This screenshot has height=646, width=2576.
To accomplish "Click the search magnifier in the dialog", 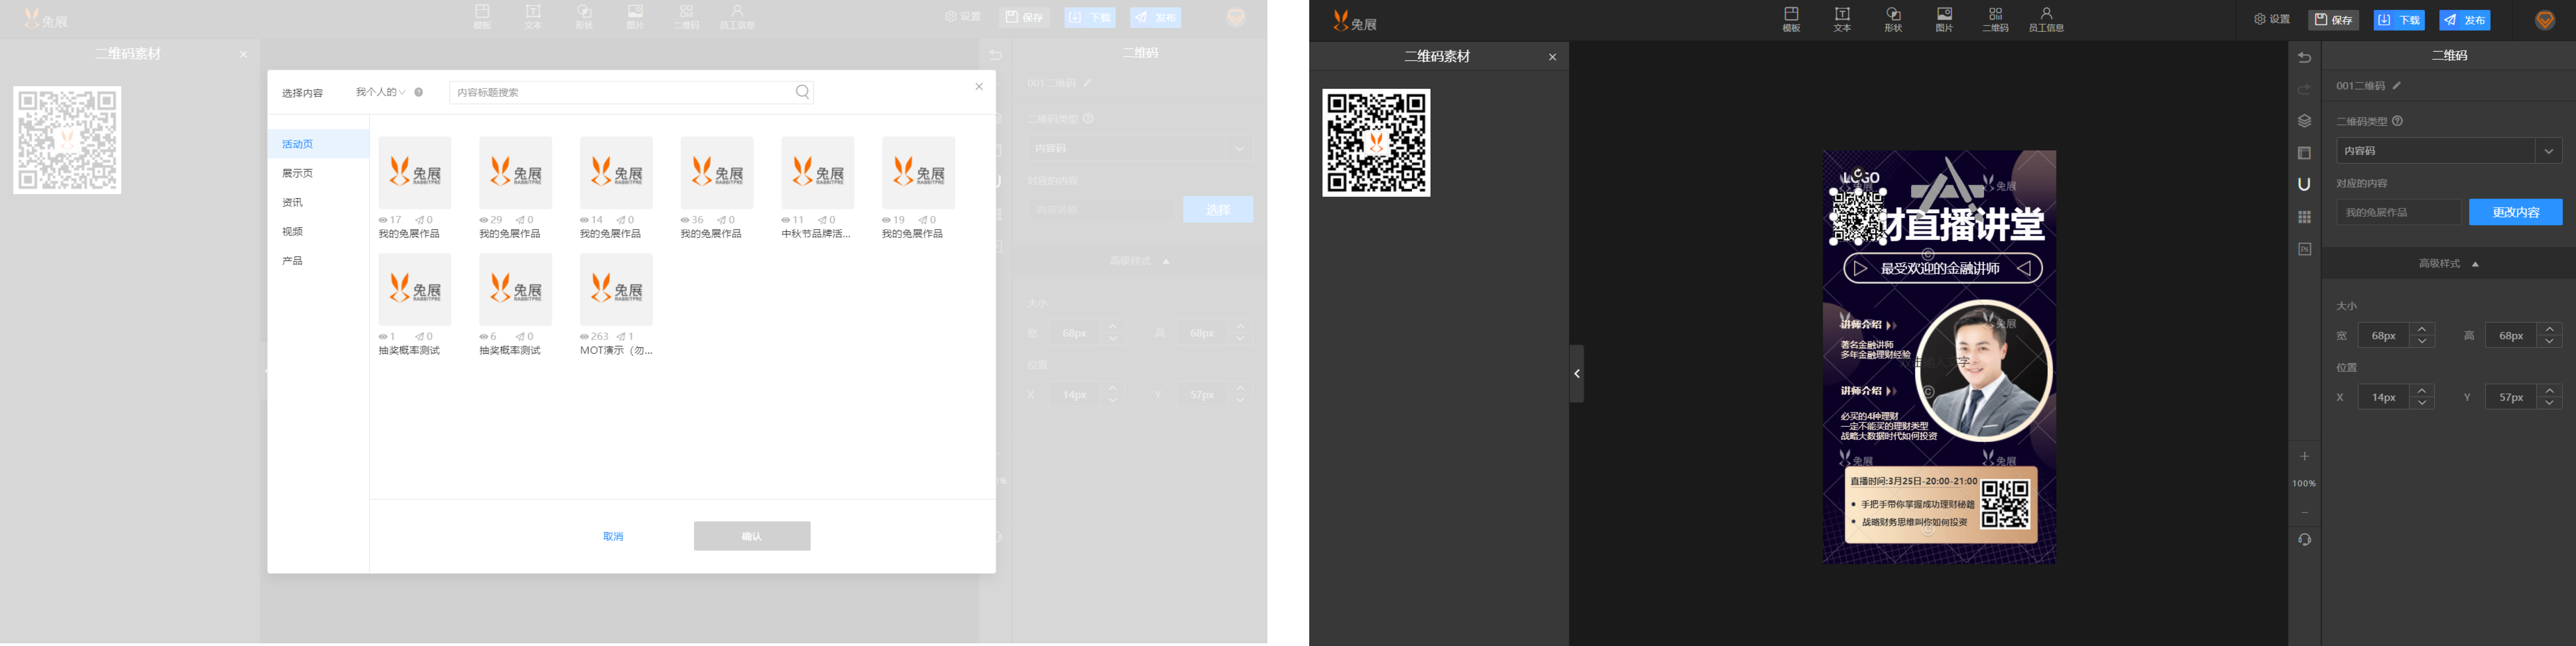I will (802, 92).
